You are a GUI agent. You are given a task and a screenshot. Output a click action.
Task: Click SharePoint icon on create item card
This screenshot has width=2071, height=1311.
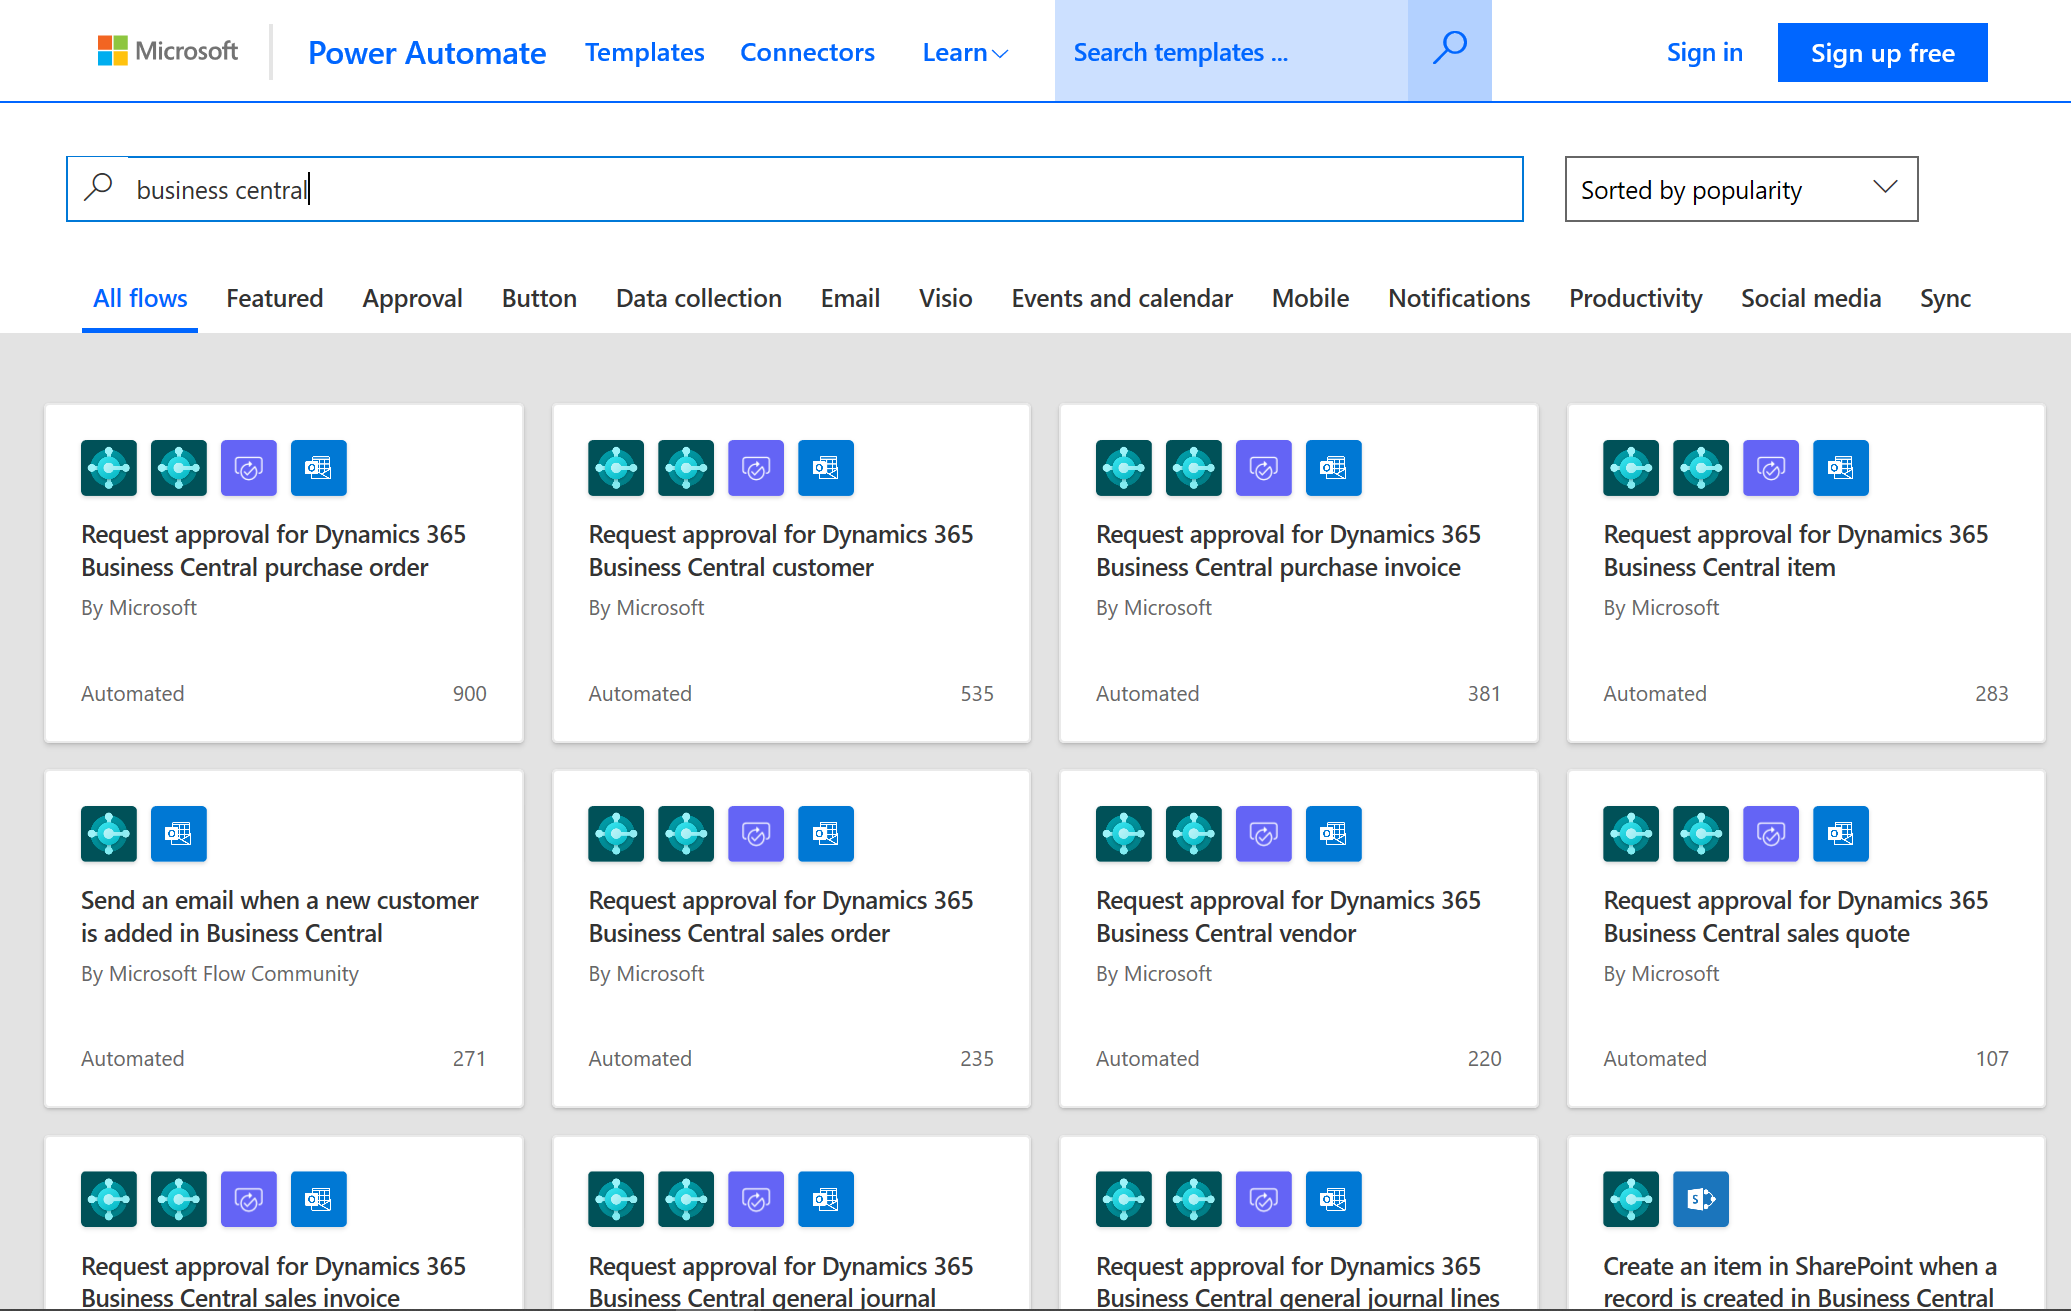click(x=1701, y=1199)
